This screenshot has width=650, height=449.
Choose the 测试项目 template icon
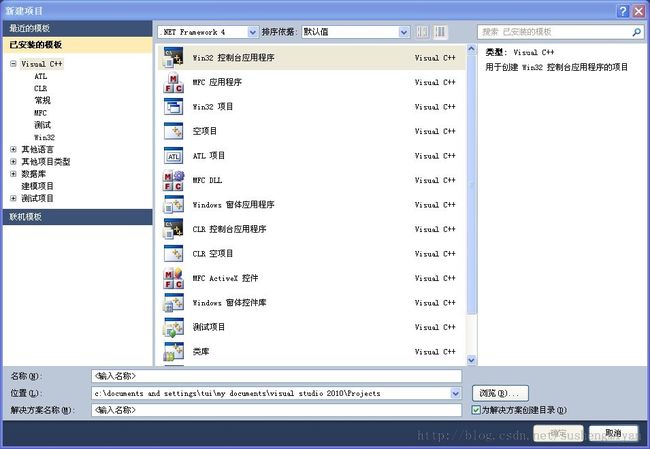point(173,327)
